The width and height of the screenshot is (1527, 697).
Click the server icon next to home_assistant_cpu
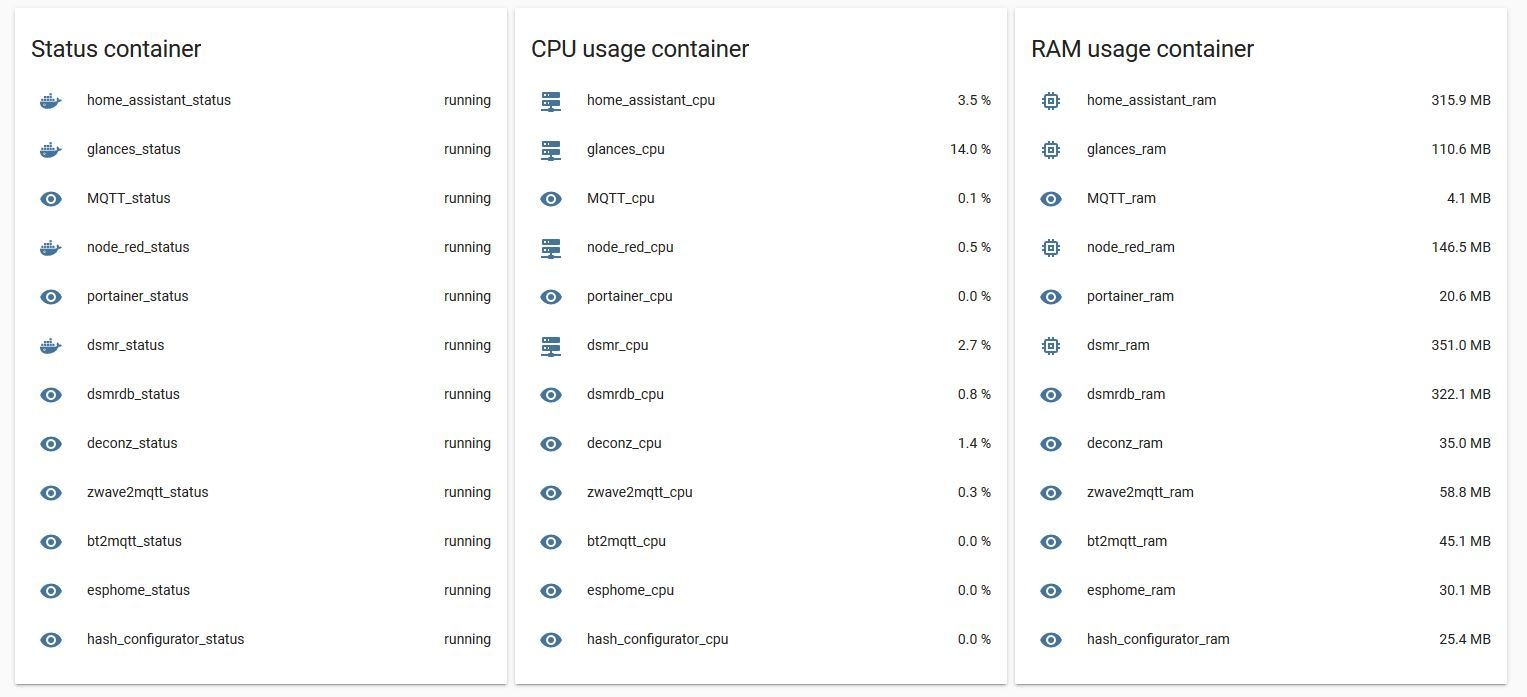point(551,101)
